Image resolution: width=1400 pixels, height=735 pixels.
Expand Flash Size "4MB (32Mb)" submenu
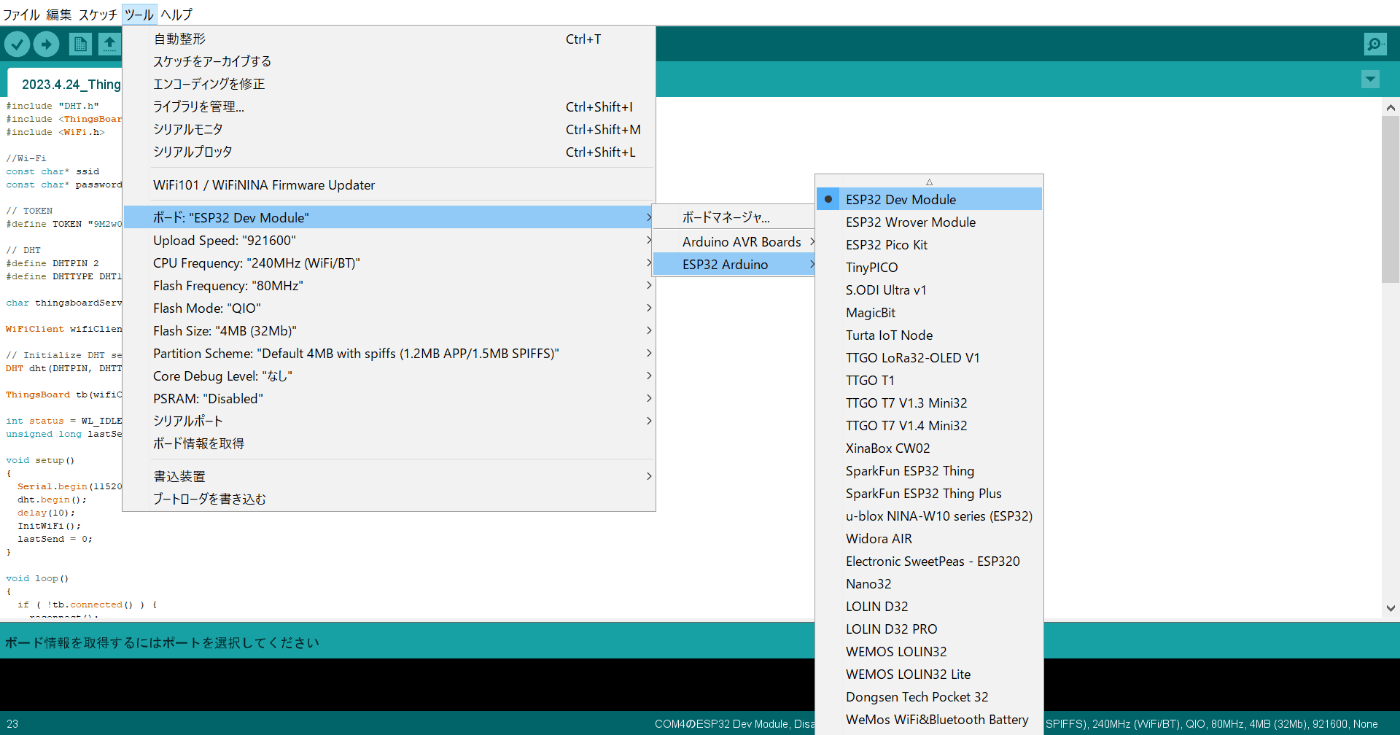tap(389, 330)
